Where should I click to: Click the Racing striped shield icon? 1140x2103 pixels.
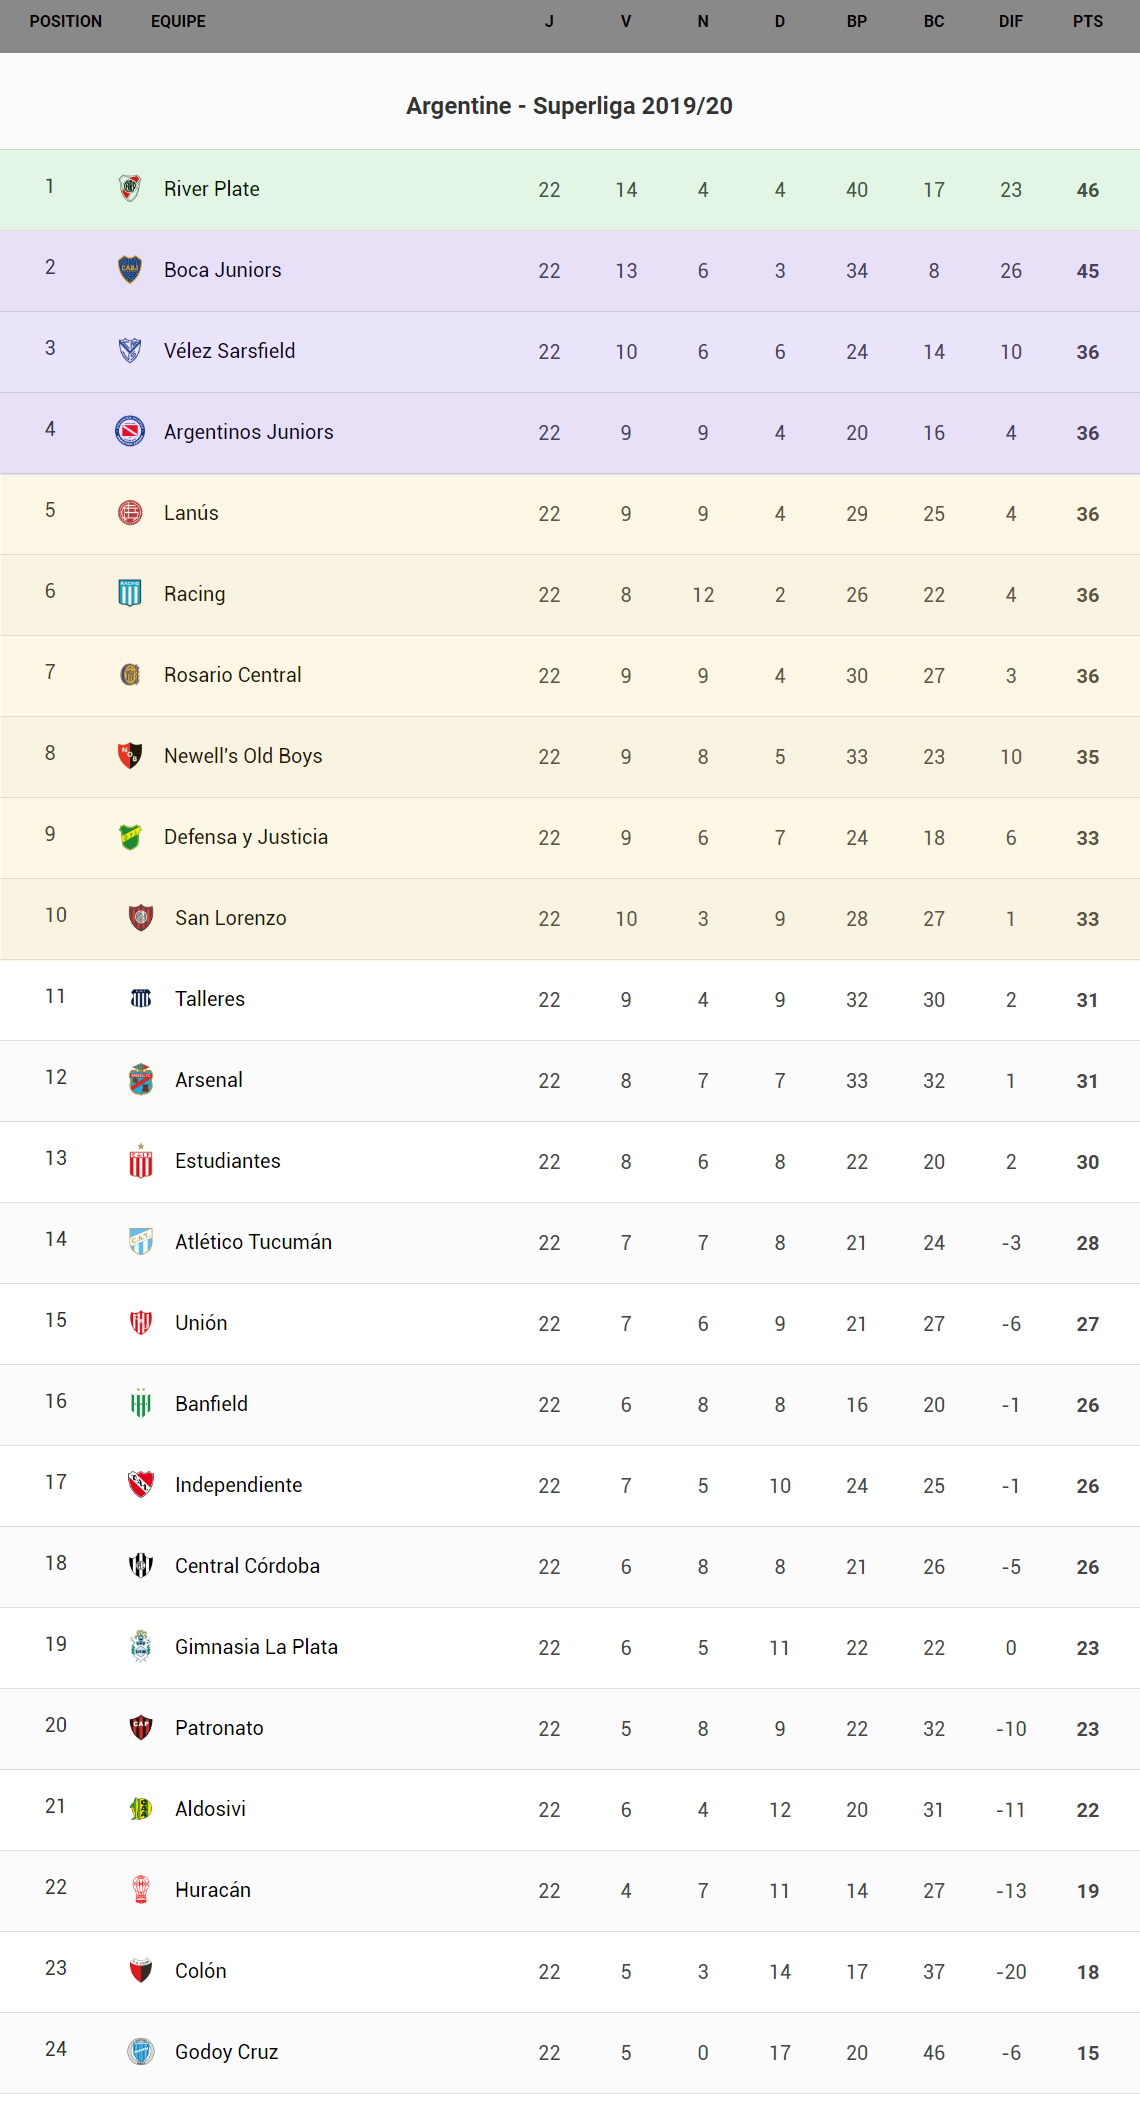tap(130, 593)
